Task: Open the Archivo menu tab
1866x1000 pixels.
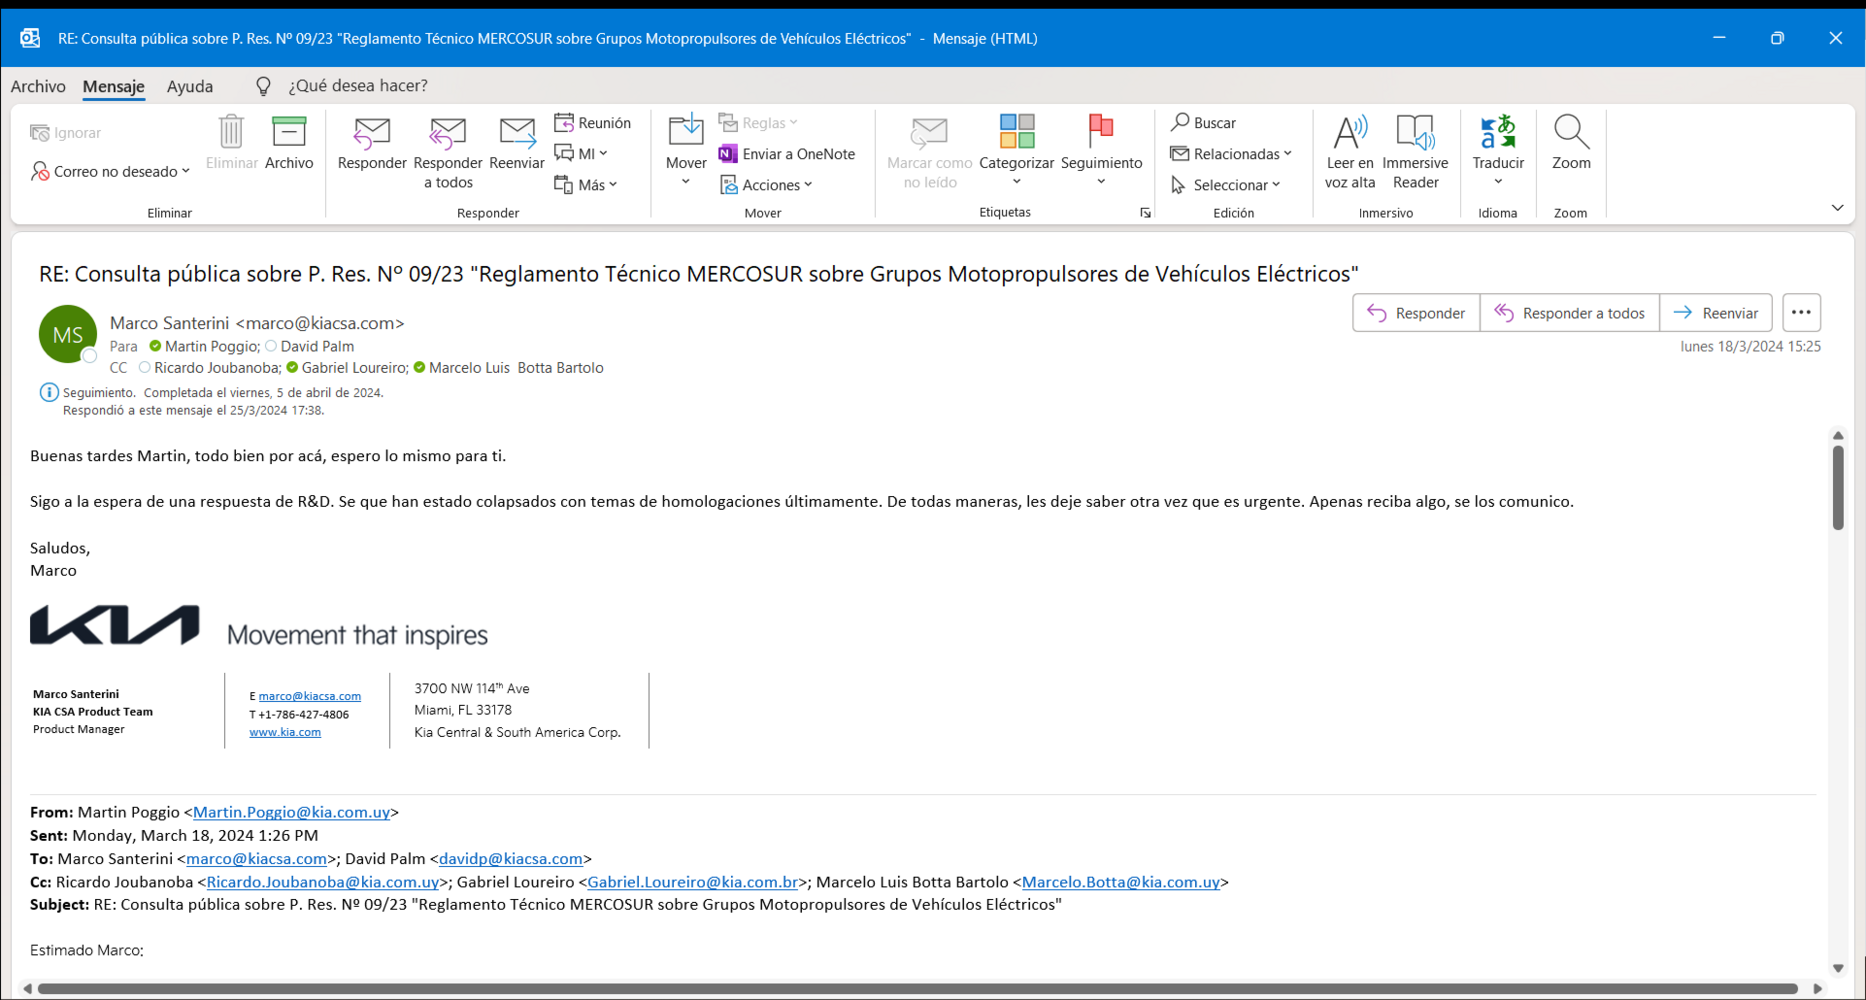Action: [38, 86]
